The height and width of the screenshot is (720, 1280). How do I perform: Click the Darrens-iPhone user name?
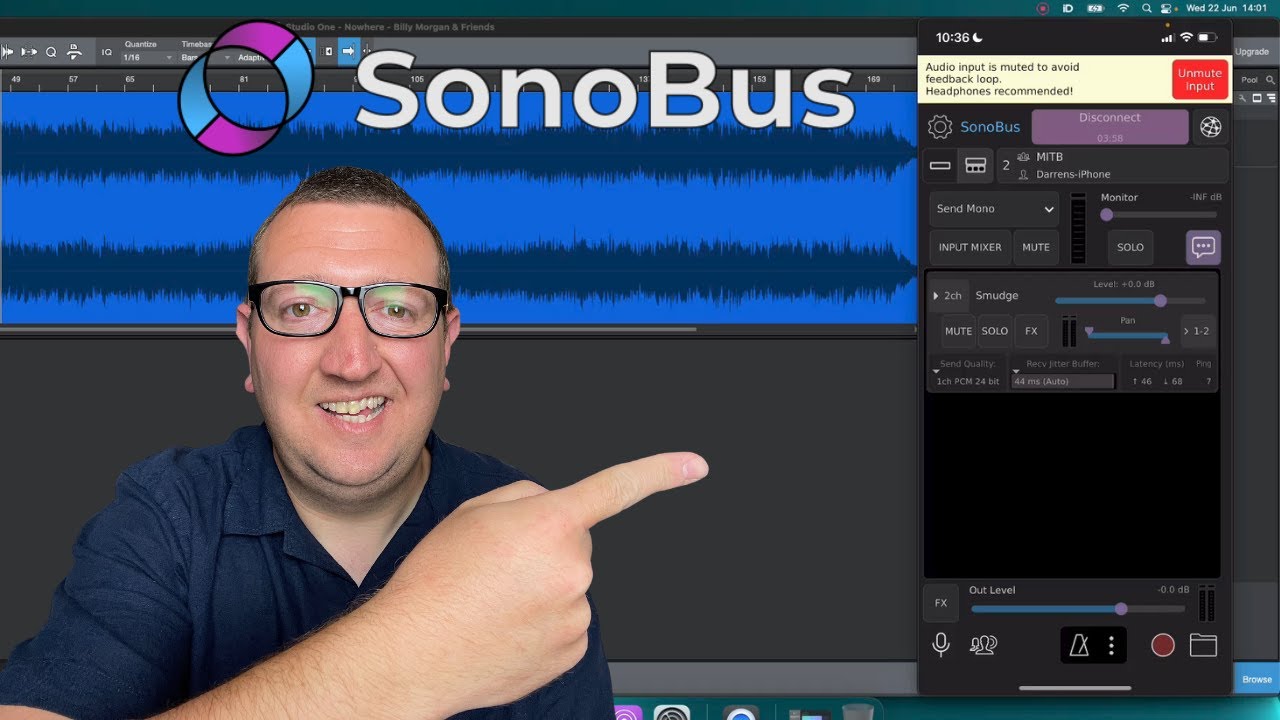tap(1072, 174)
